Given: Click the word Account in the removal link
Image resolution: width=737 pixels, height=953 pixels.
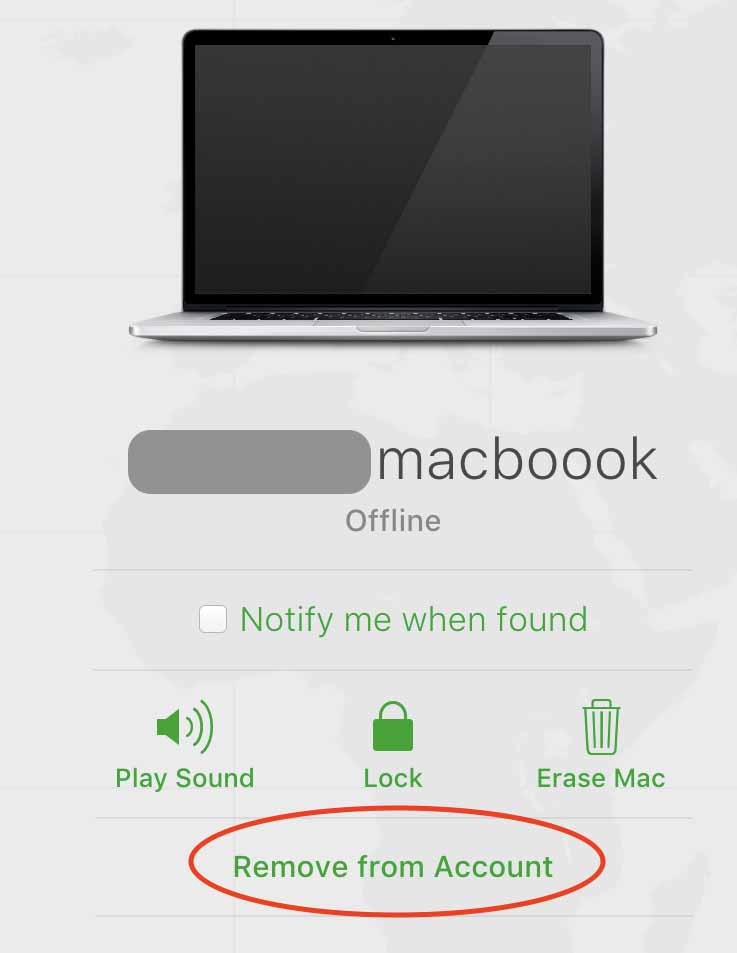Looking at the screenshot, I should tap(493, 866).
